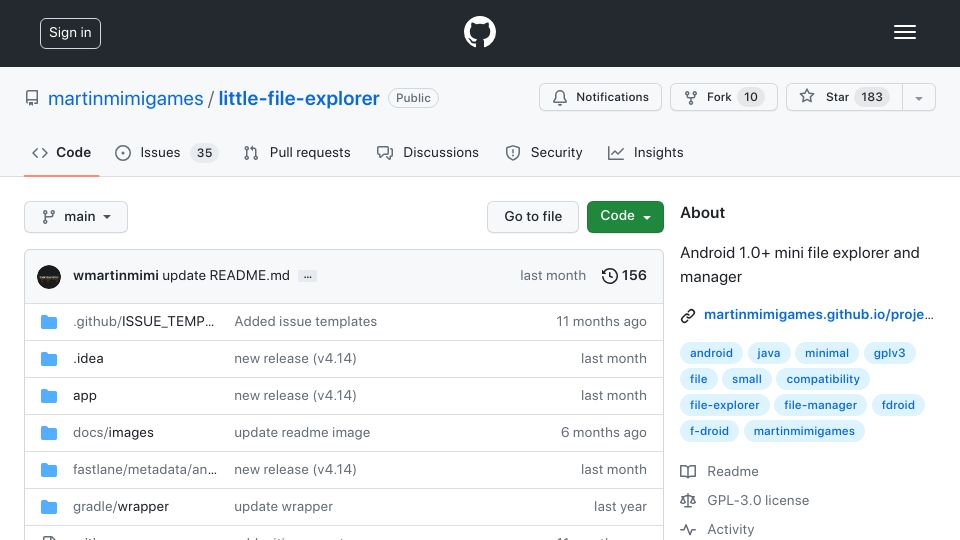This screenshot has height=540, width=960.
Task: Select the file-explorer topic tag
Action: point(724,405)
